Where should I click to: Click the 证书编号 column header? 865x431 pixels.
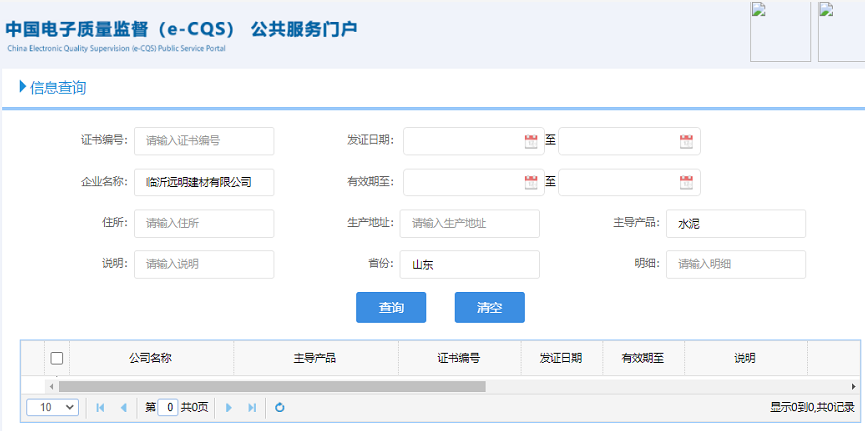pyautogui.click(x=459, y=358)
